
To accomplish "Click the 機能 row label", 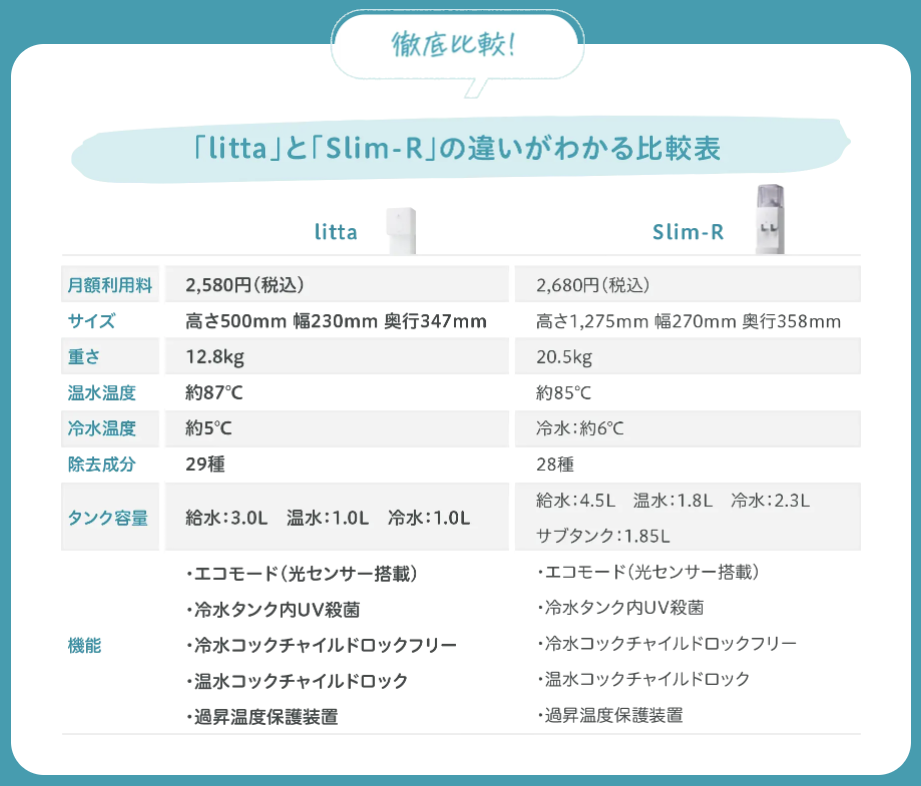I will [84, 645].
